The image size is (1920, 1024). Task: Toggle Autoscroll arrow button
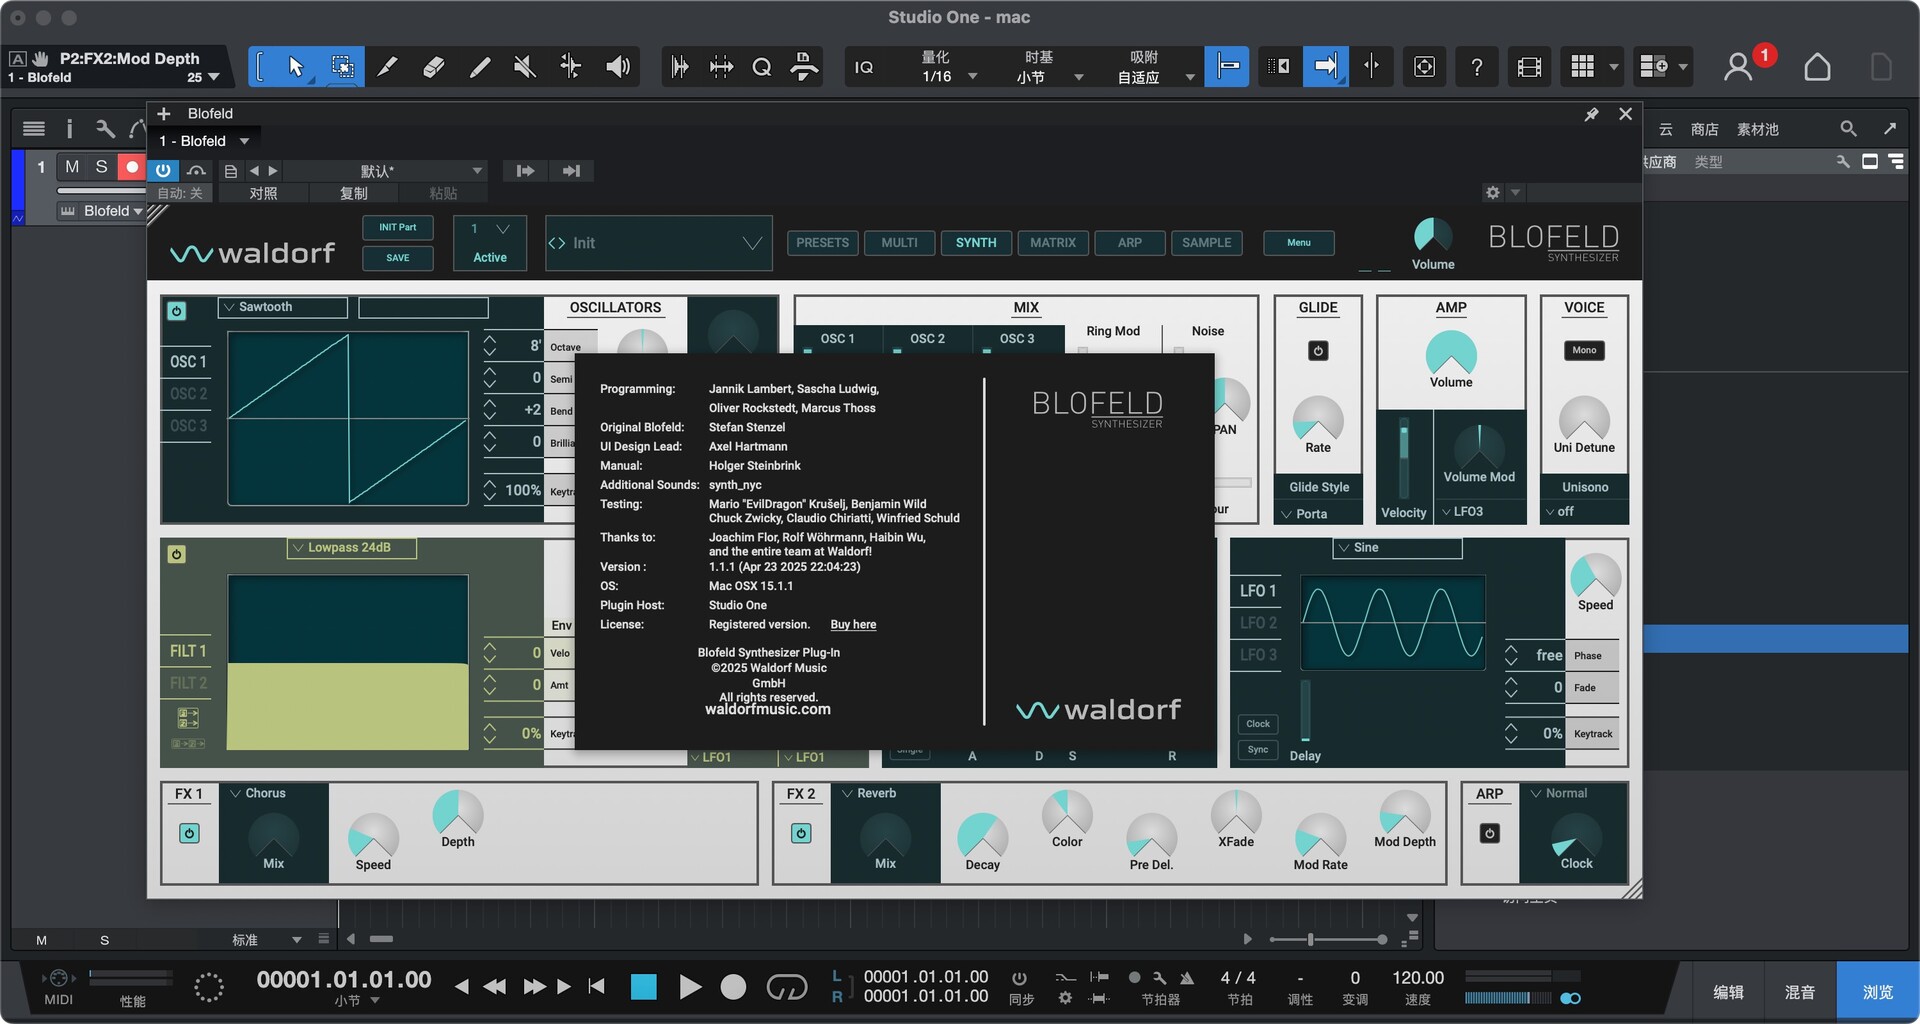[1325, 67]
